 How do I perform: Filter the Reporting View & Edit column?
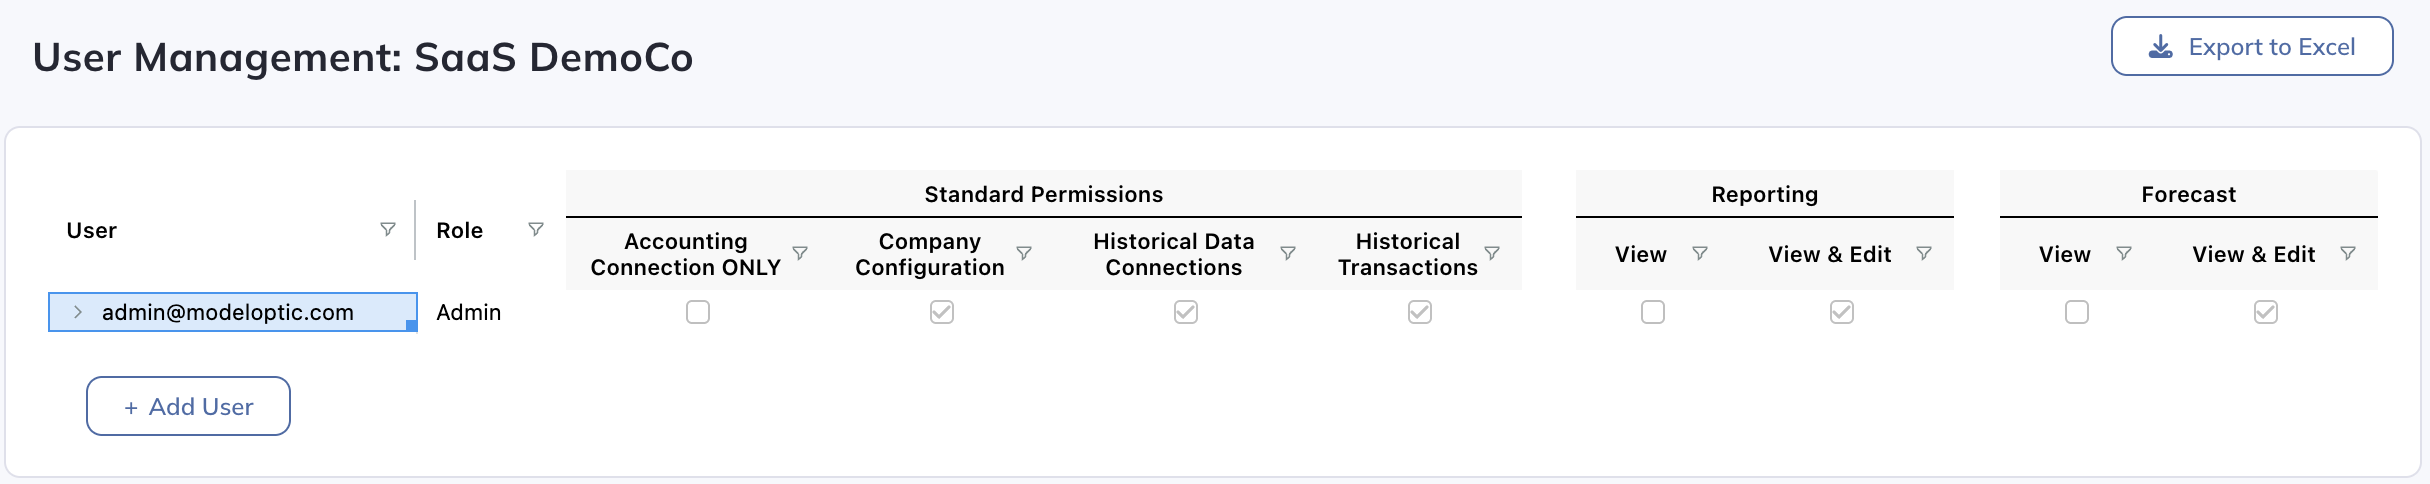(x=1924, y=254)
